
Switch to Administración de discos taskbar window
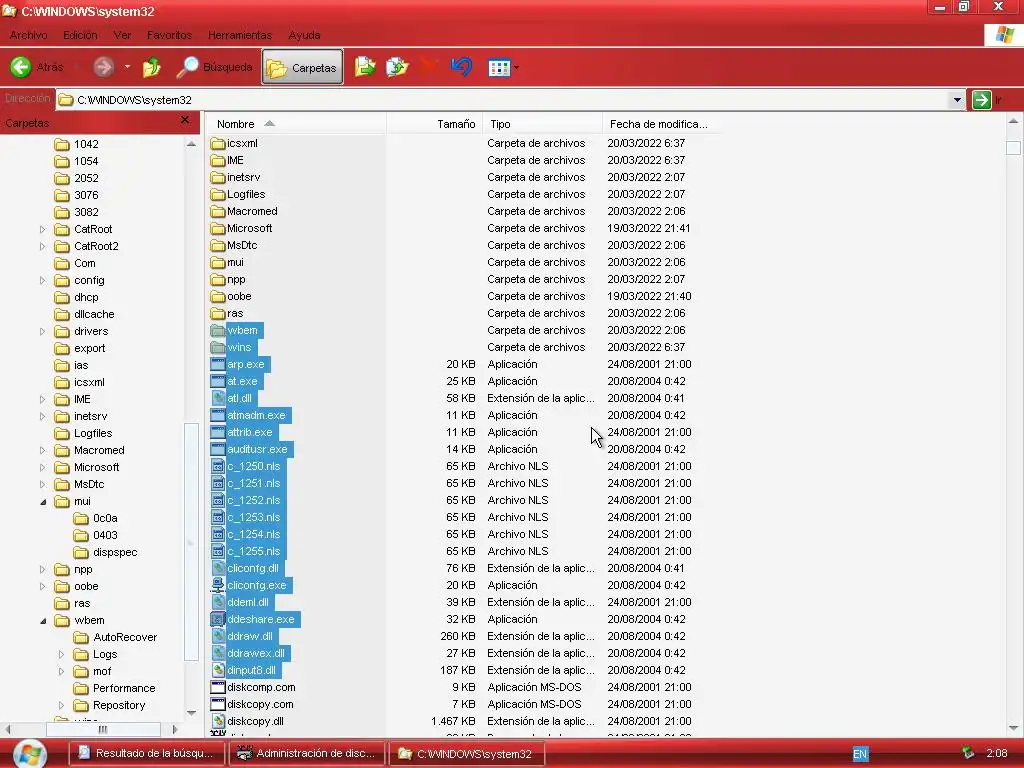pyautogui.click(x=306, y=754)
